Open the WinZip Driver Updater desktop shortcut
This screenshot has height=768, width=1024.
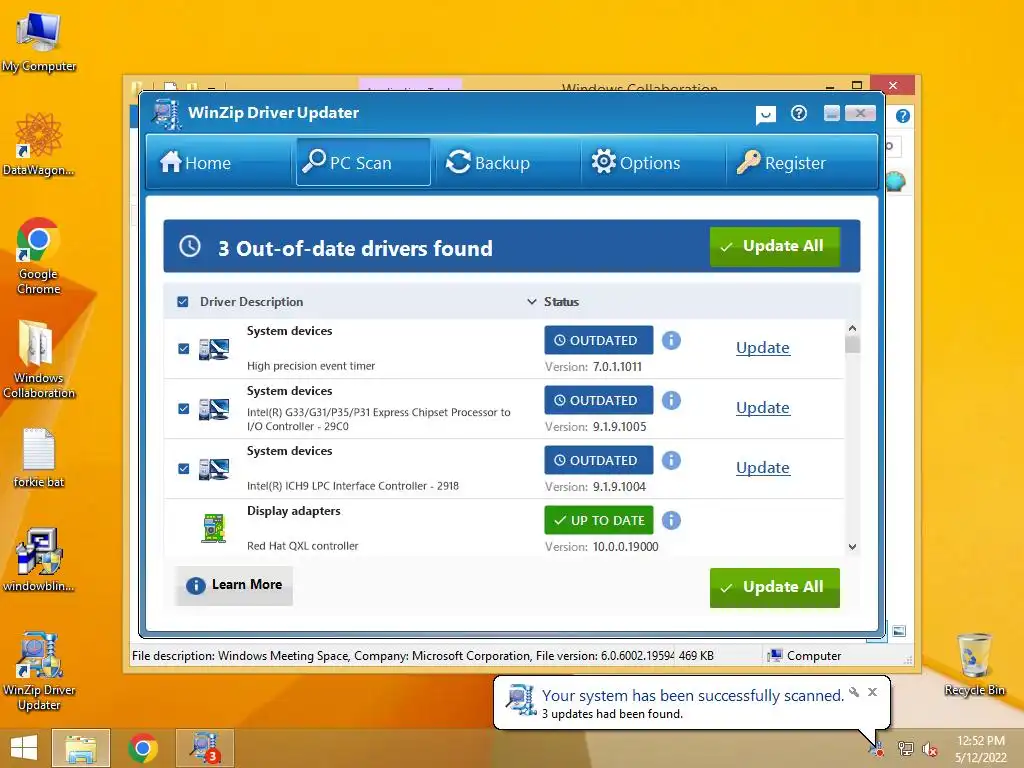click(x=39, y=671)
